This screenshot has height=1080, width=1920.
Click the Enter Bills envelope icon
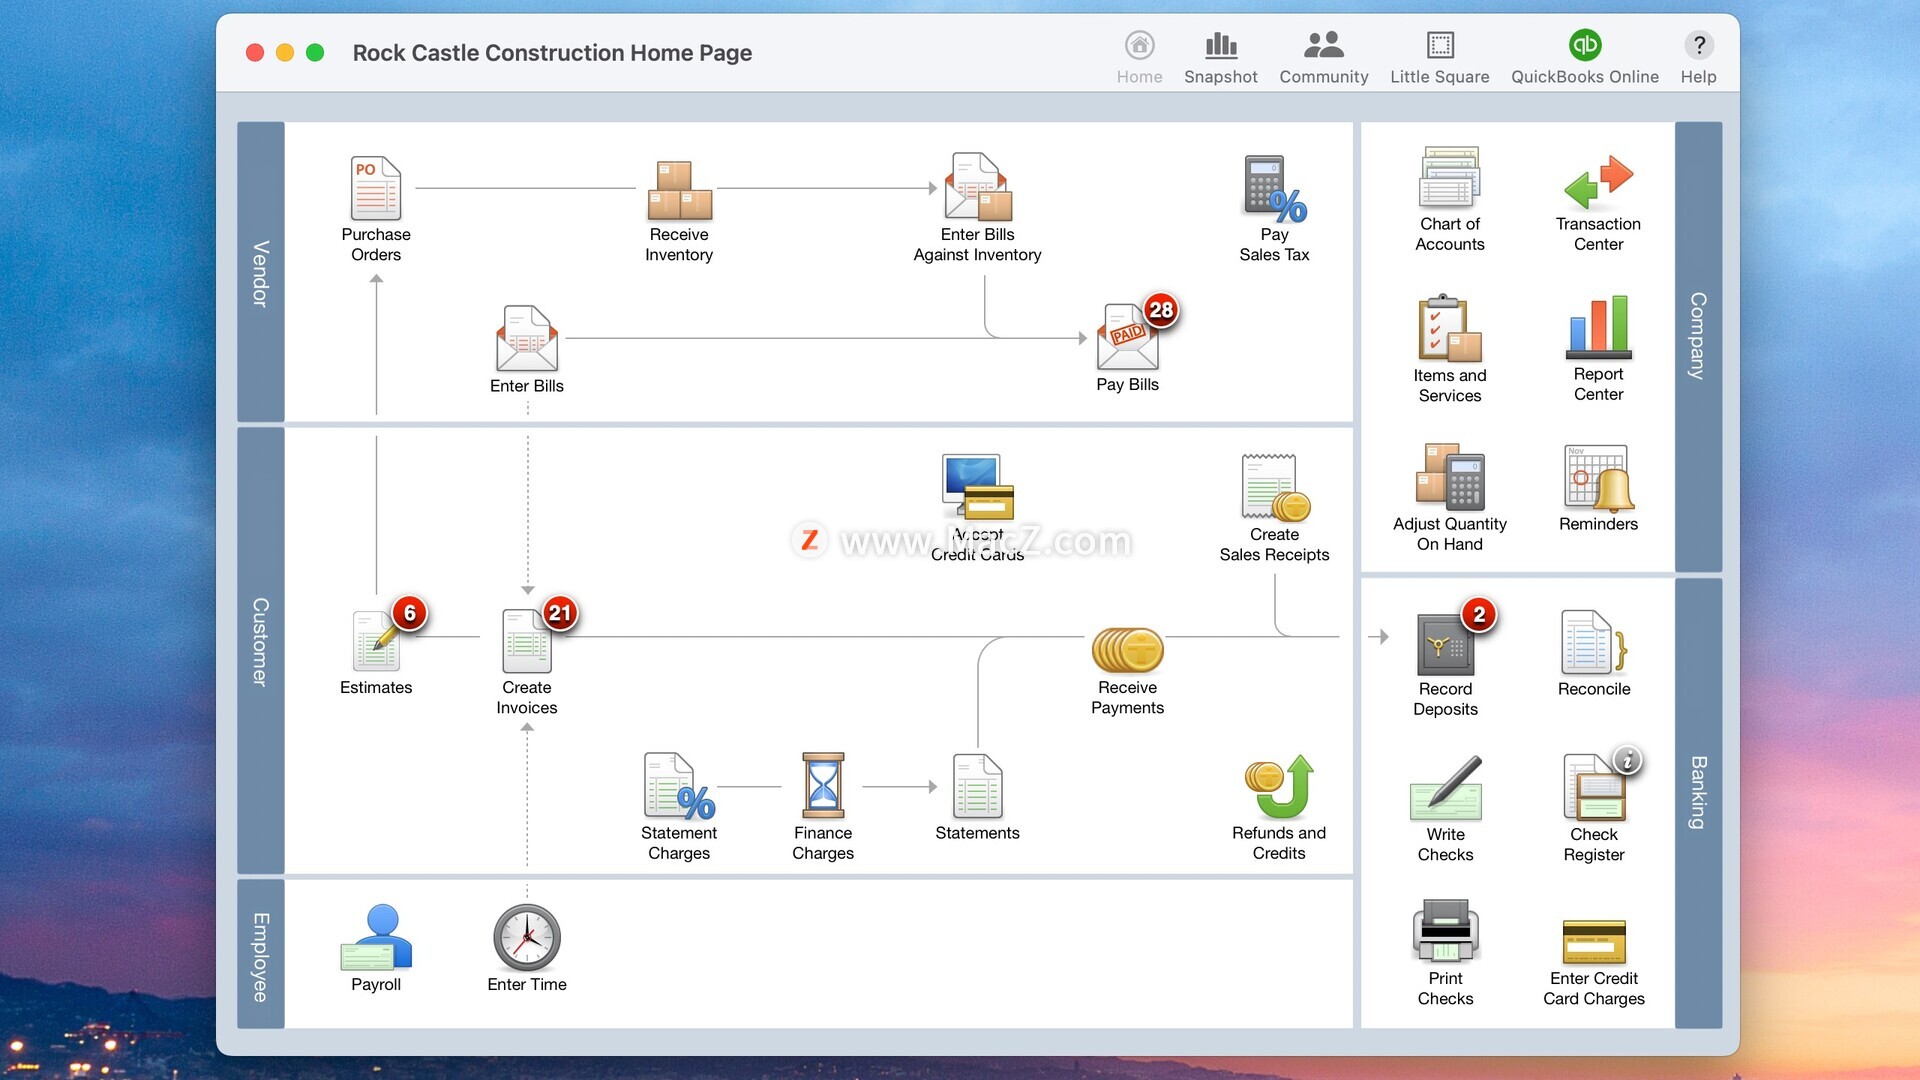(527, 339)
